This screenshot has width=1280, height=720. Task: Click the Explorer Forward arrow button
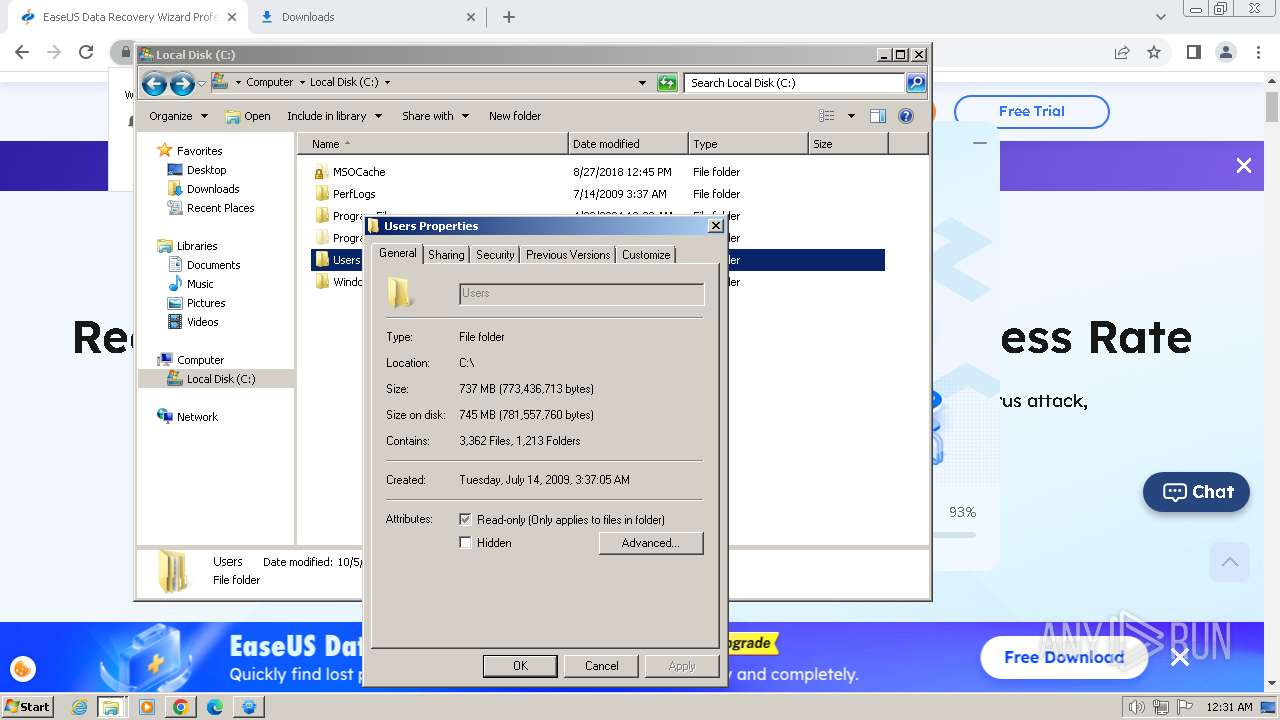[182, 83]
